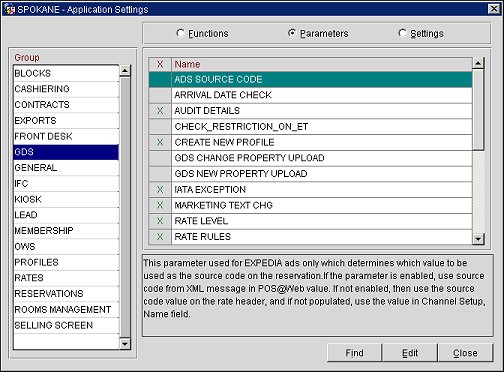Select the RATE RULES parameter
Viewport: 504px width, 372px height.
322,237
